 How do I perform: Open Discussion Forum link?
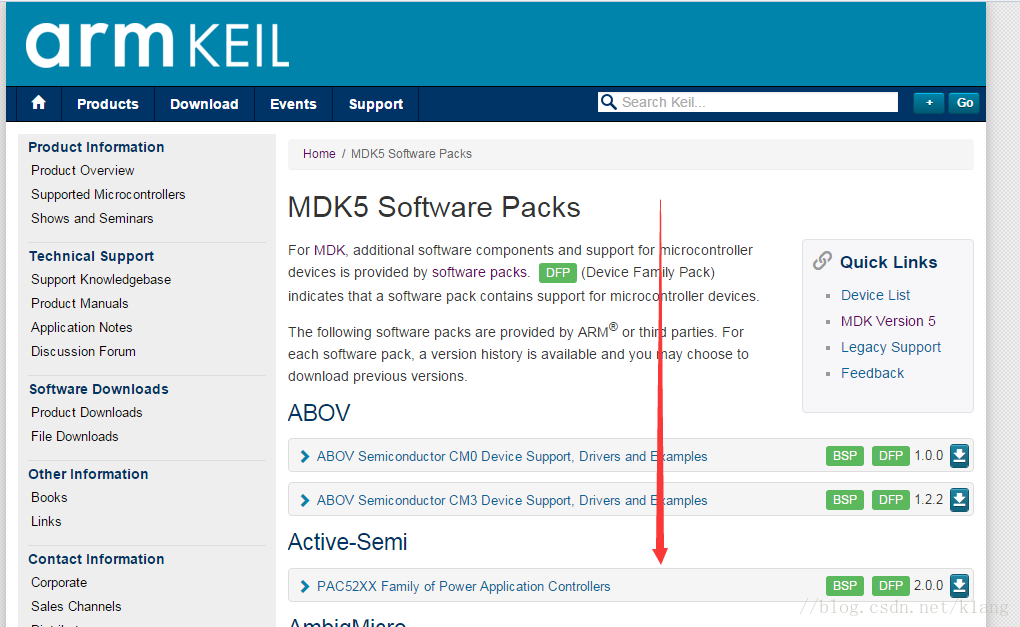[x=83, y=351]
